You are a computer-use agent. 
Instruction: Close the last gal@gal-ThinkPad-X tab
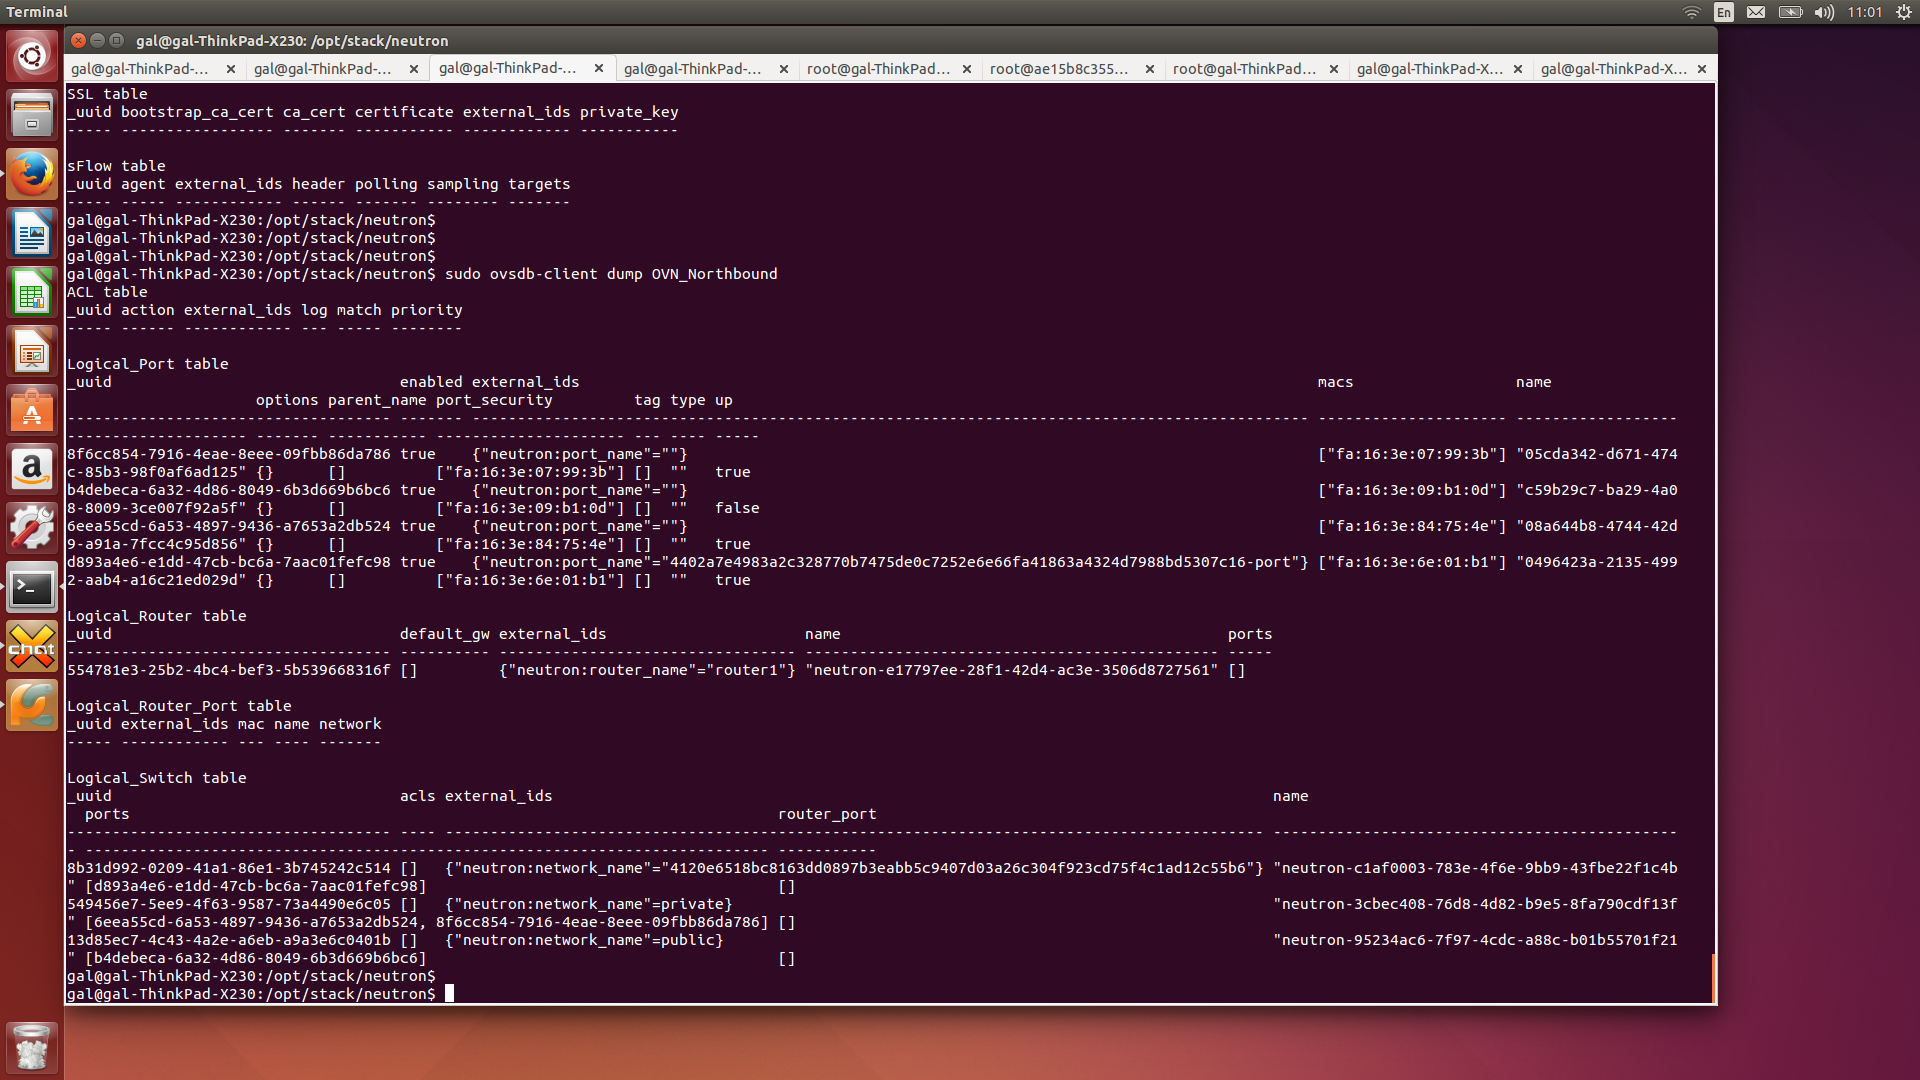point(1702,69)
